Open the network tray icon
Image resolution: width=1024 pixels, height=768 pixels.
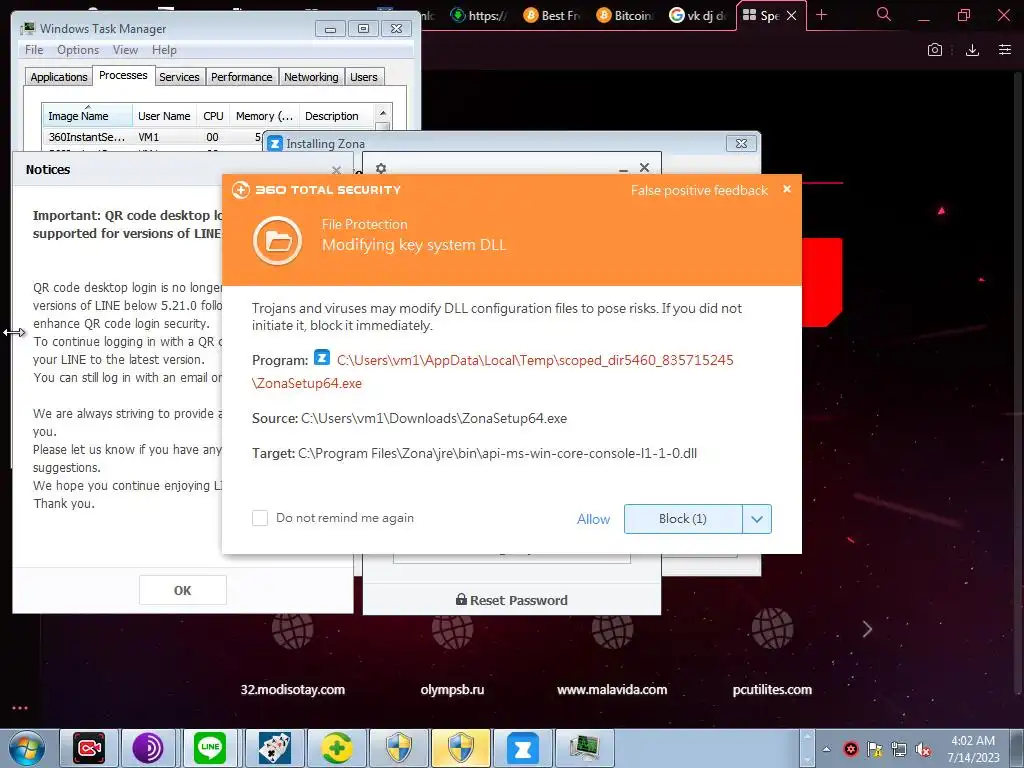[x=899, y=749]
